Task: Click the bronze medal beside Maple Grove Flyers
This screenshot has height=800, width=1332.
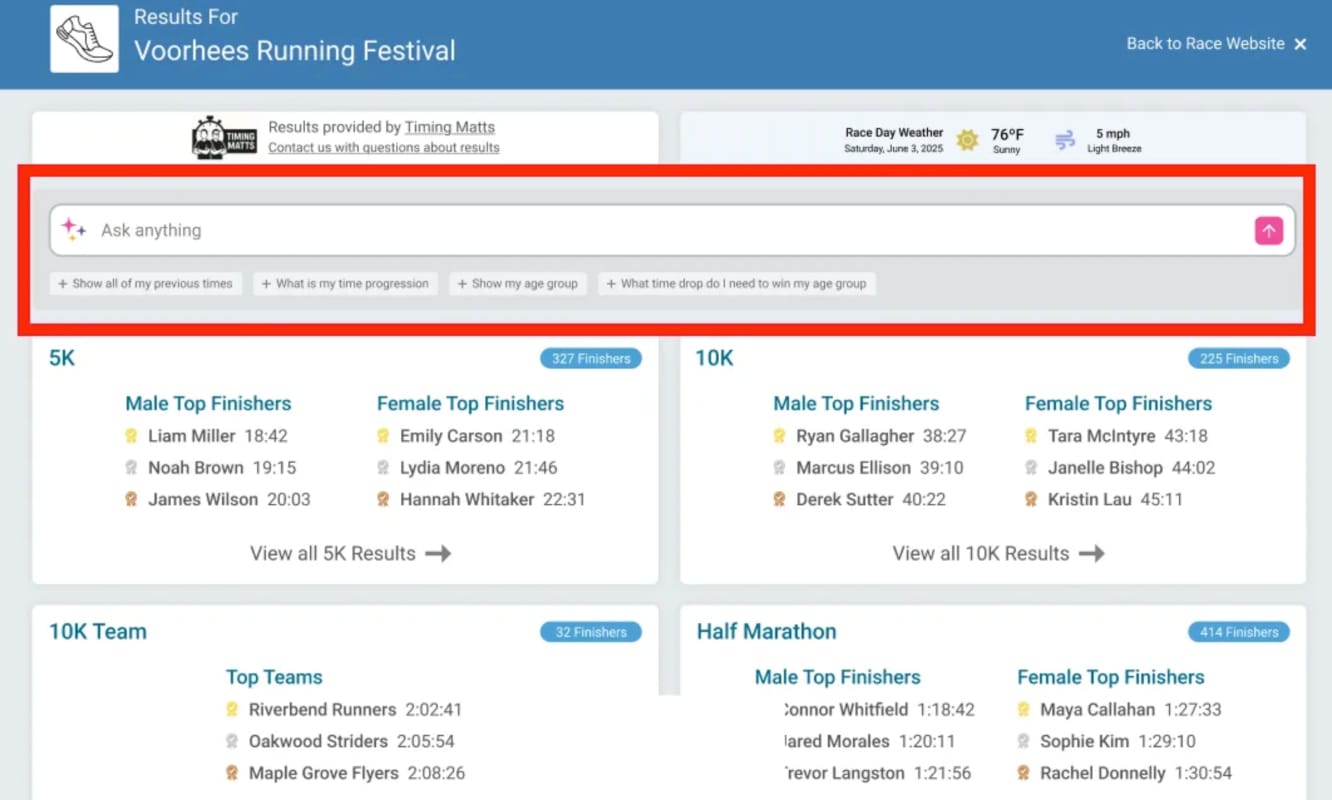Action: point(232,774)
